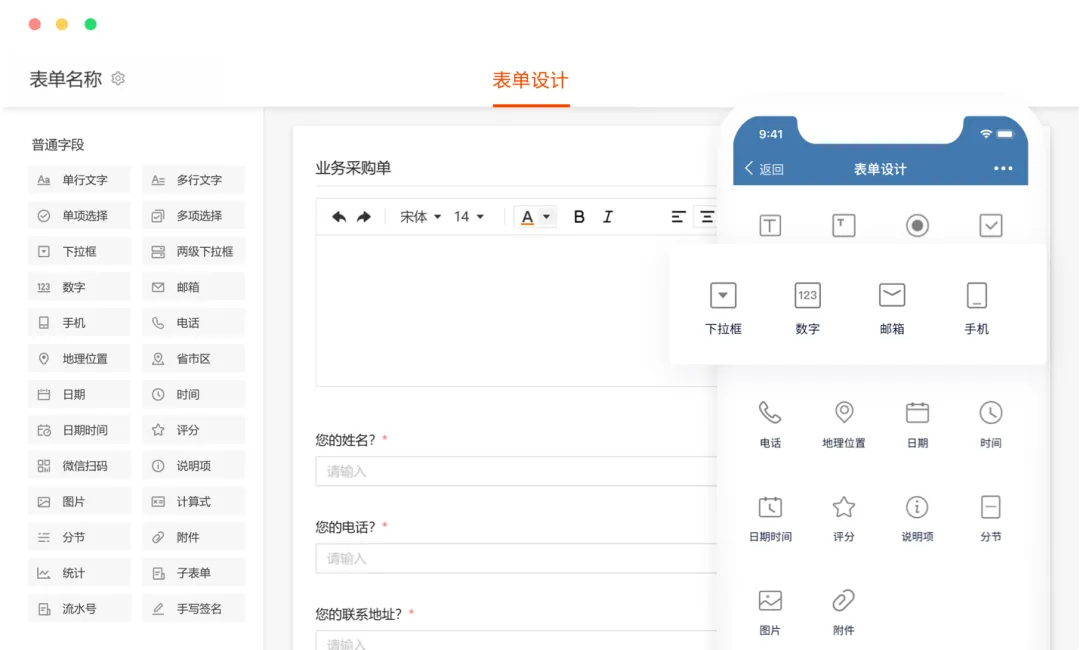Toggle bold formatting in the editor
Screen dimensions: 1080x650
pyautogui.click(x=579, y=217)
